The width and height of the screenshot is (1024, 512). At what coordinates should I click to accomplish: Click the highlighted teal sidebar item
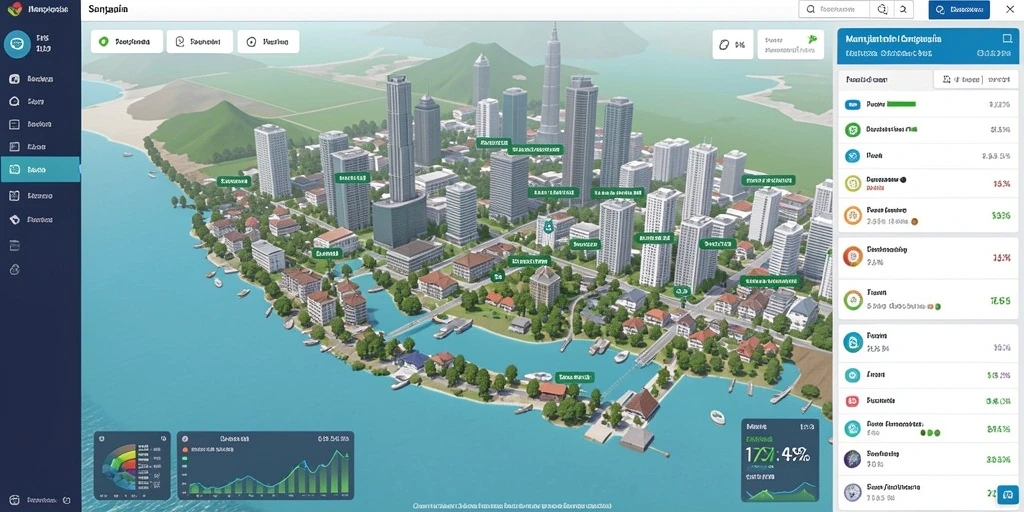(x=40, y=169)
